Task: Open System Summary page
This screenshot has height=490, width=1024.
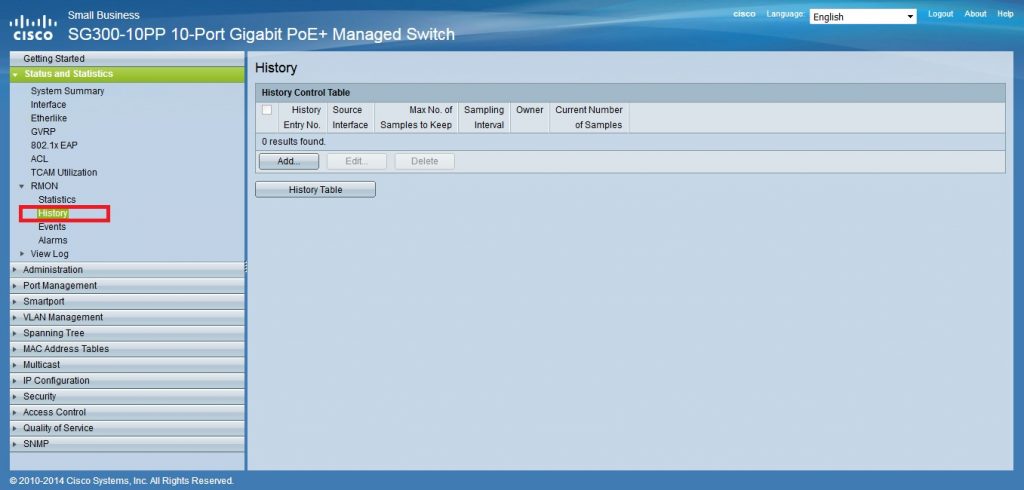Action: point(67,91)
